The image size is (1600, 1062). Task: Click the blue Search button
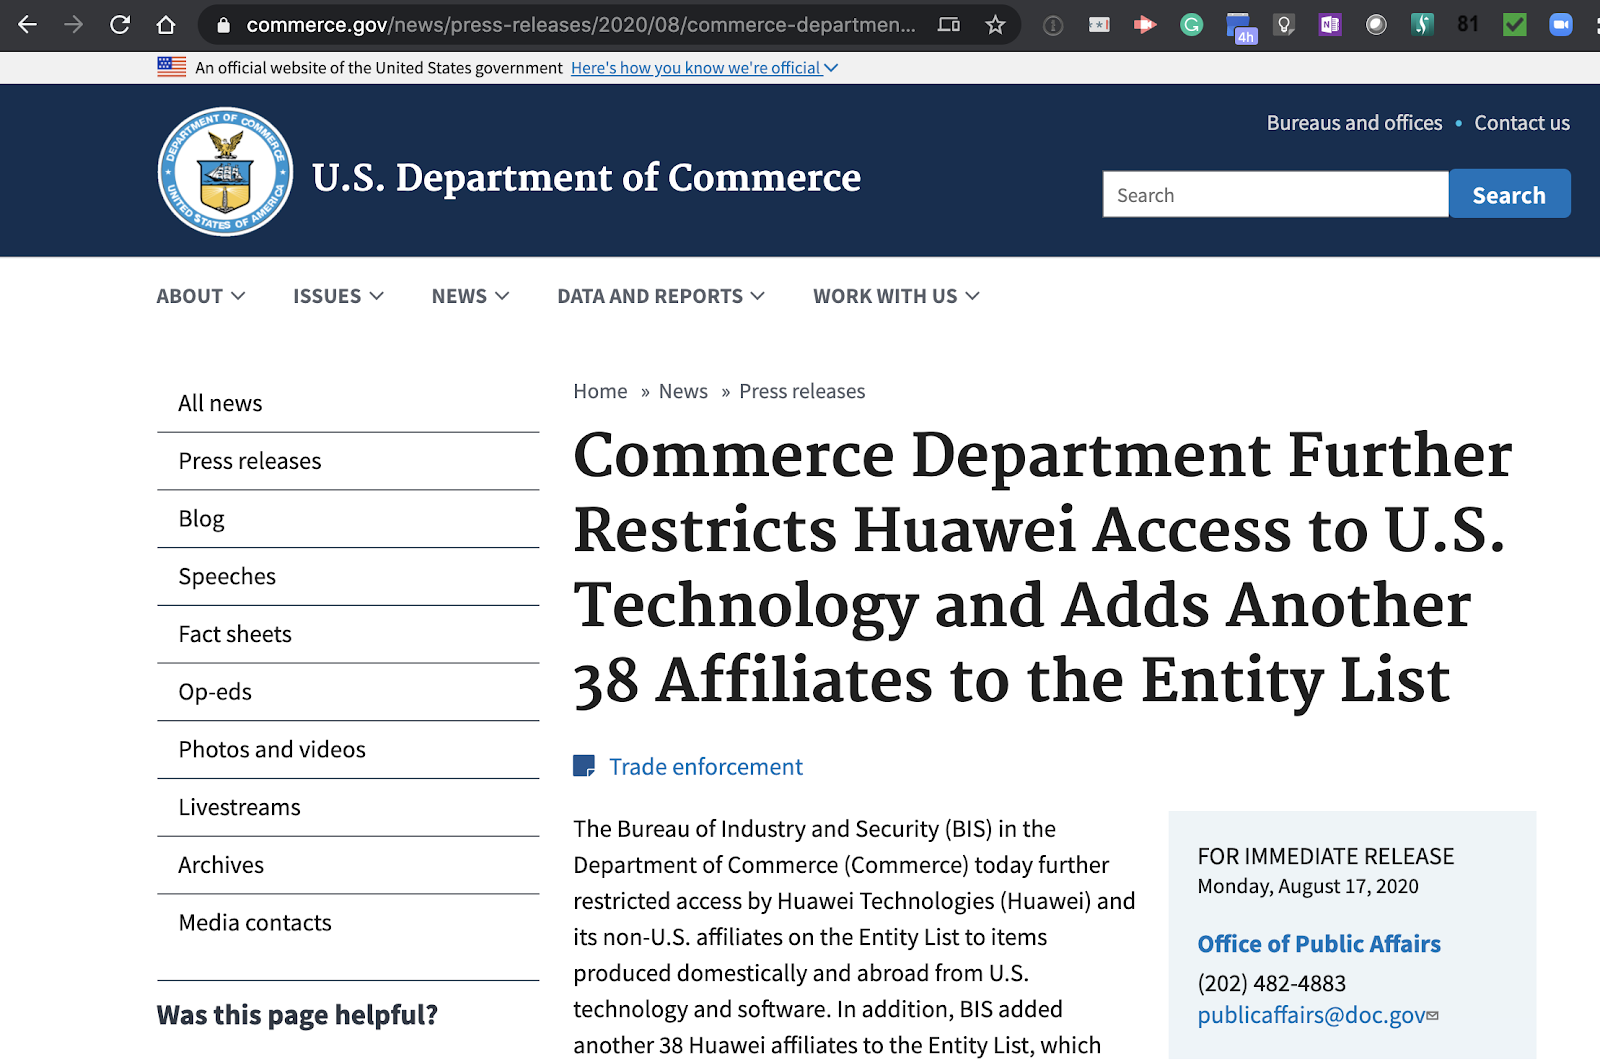(x=1509, y=194)
